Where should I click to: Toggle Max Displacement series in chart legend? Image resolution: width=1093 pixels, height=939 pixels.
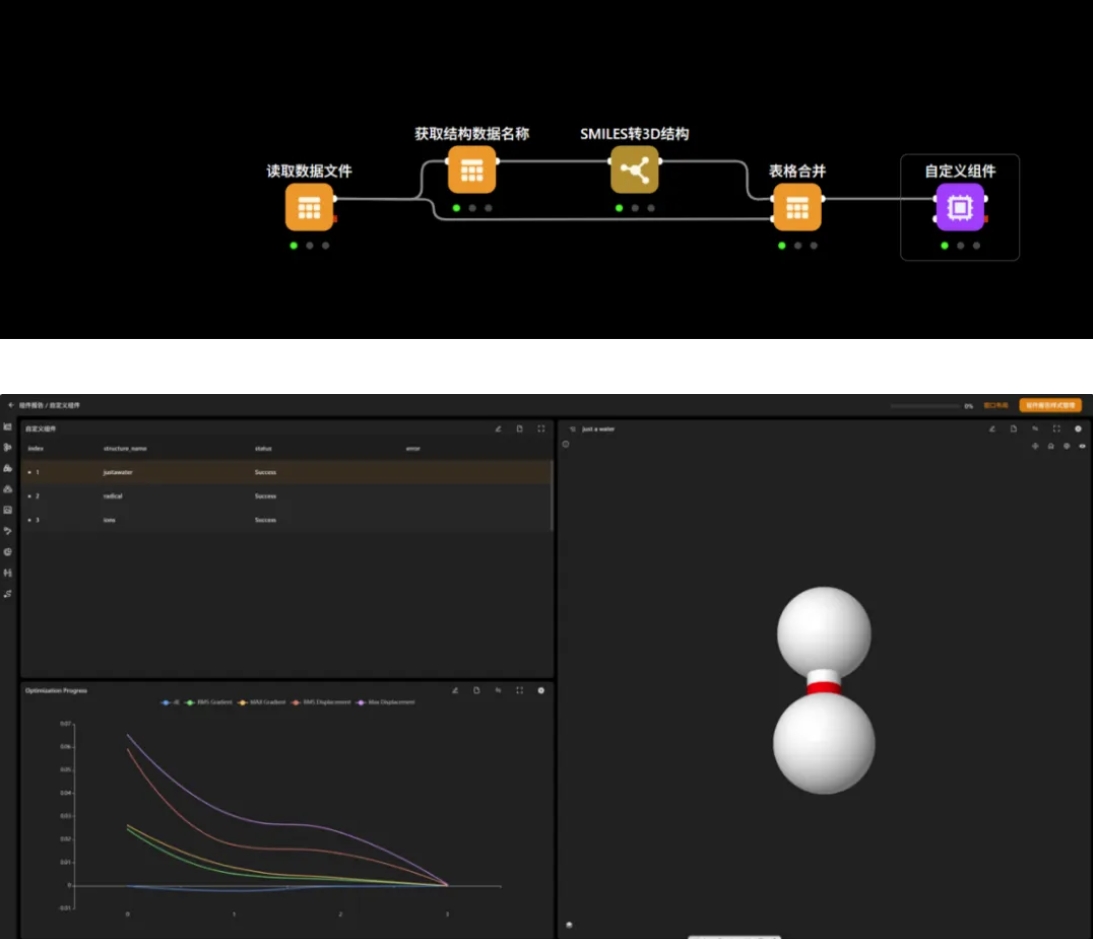[x=385, y=702]
